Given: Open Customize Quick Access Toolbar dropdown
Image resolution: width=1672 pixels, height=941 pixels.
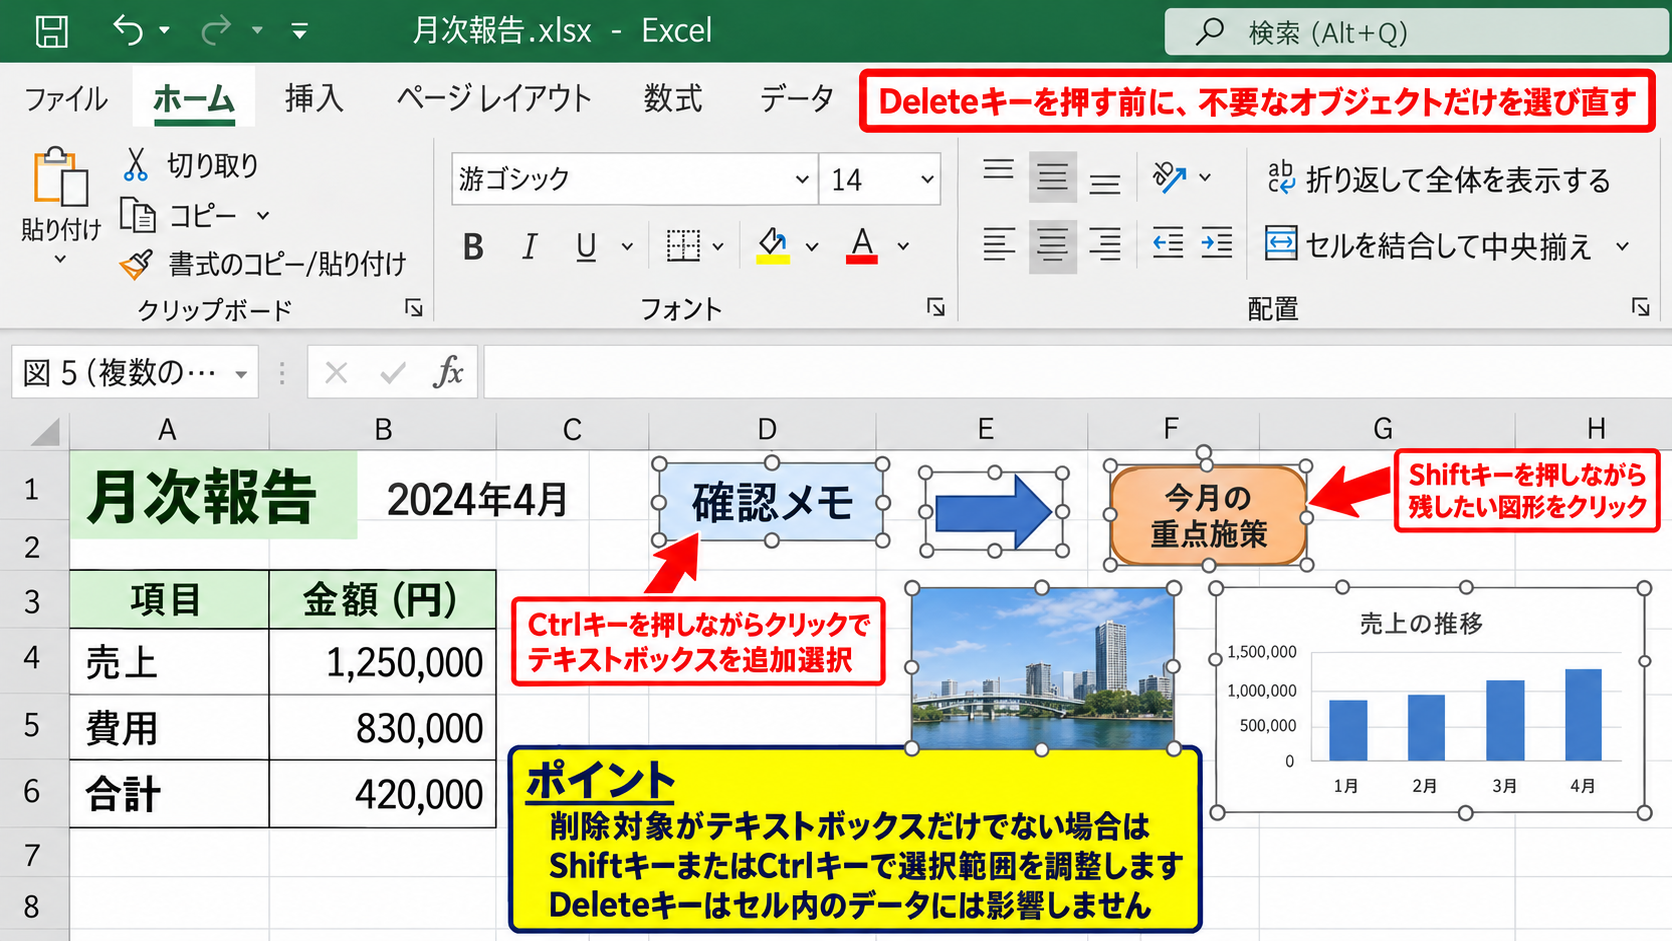Looking at the screenshot, I should tap(299, 31).
